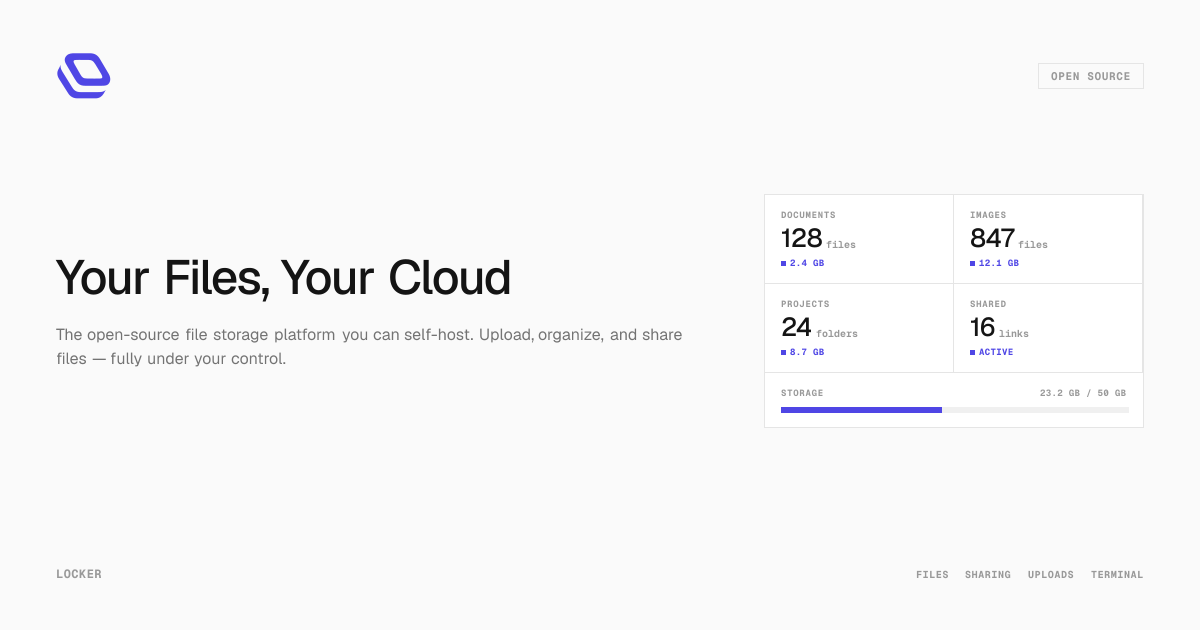Open the SHARING footer link
This screenshot has width=1200, height=630.
tap(988, 575)
